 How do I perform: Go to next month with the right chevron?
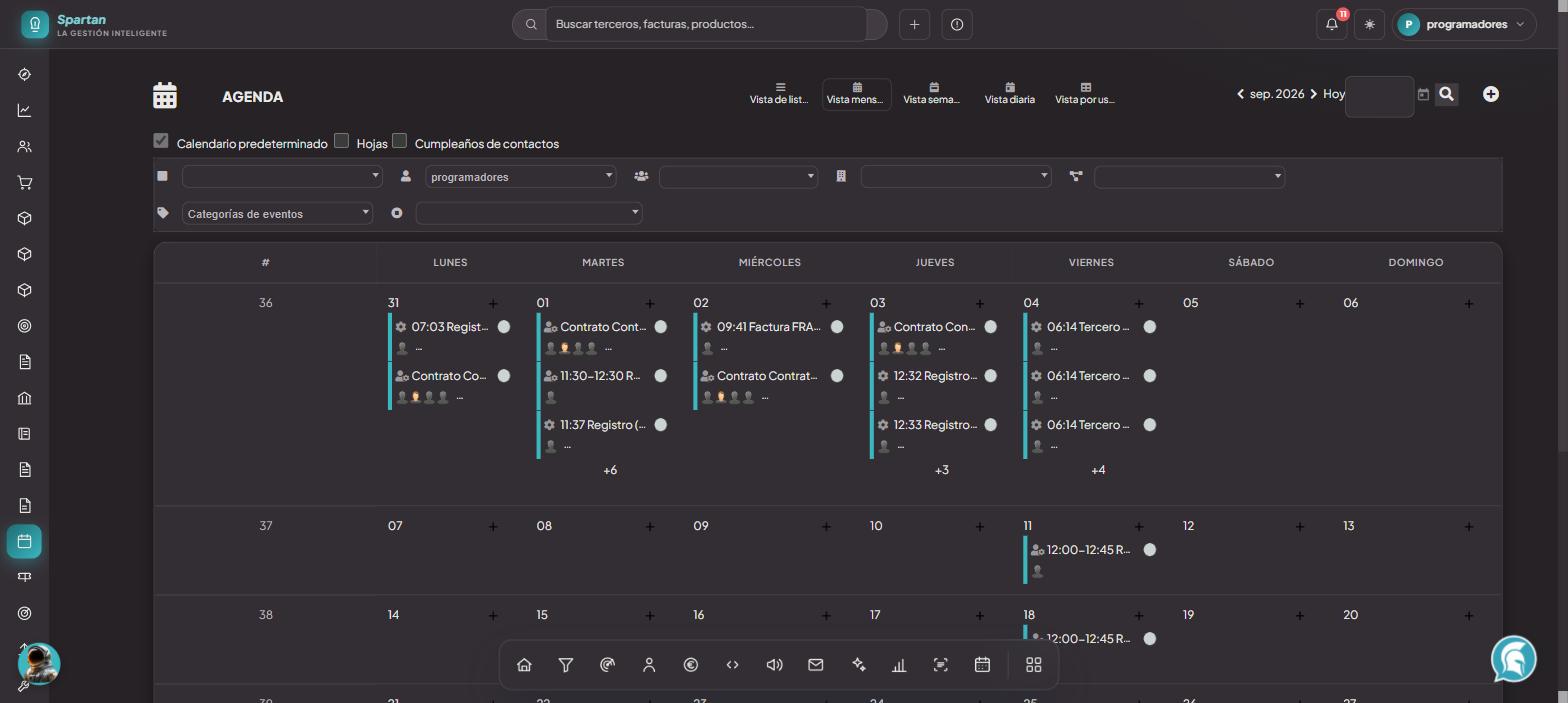[x=1314, y=94]
